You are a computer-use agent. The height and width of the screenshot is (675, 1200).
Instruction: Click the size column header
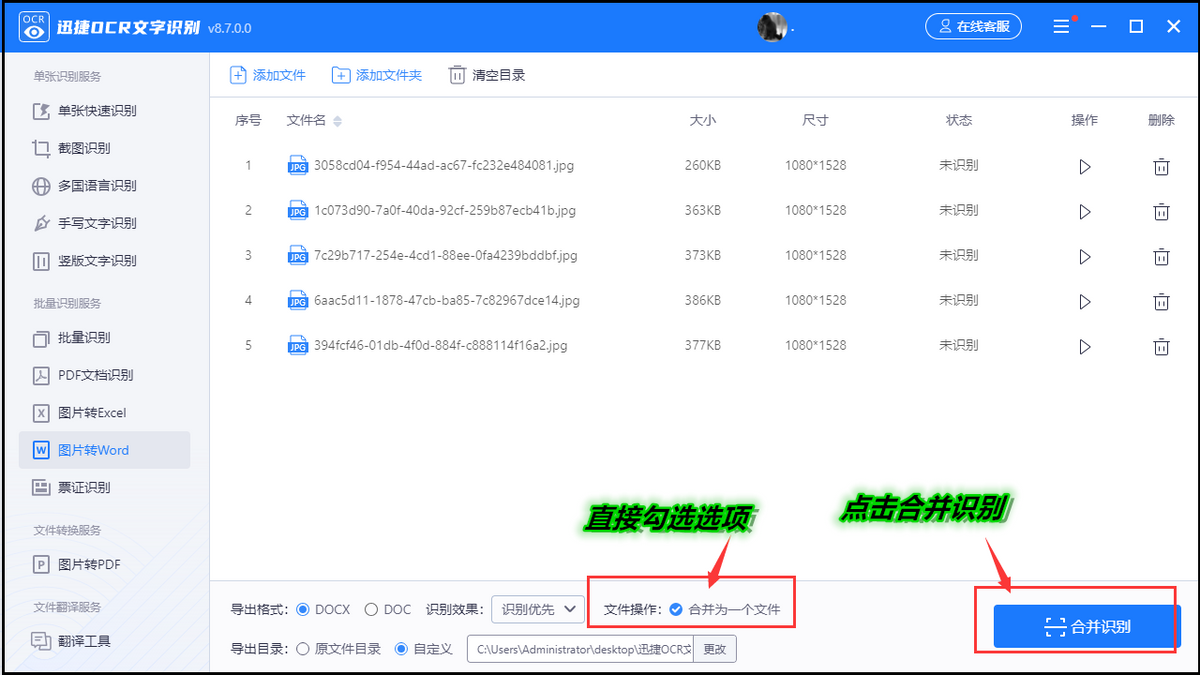703,121
